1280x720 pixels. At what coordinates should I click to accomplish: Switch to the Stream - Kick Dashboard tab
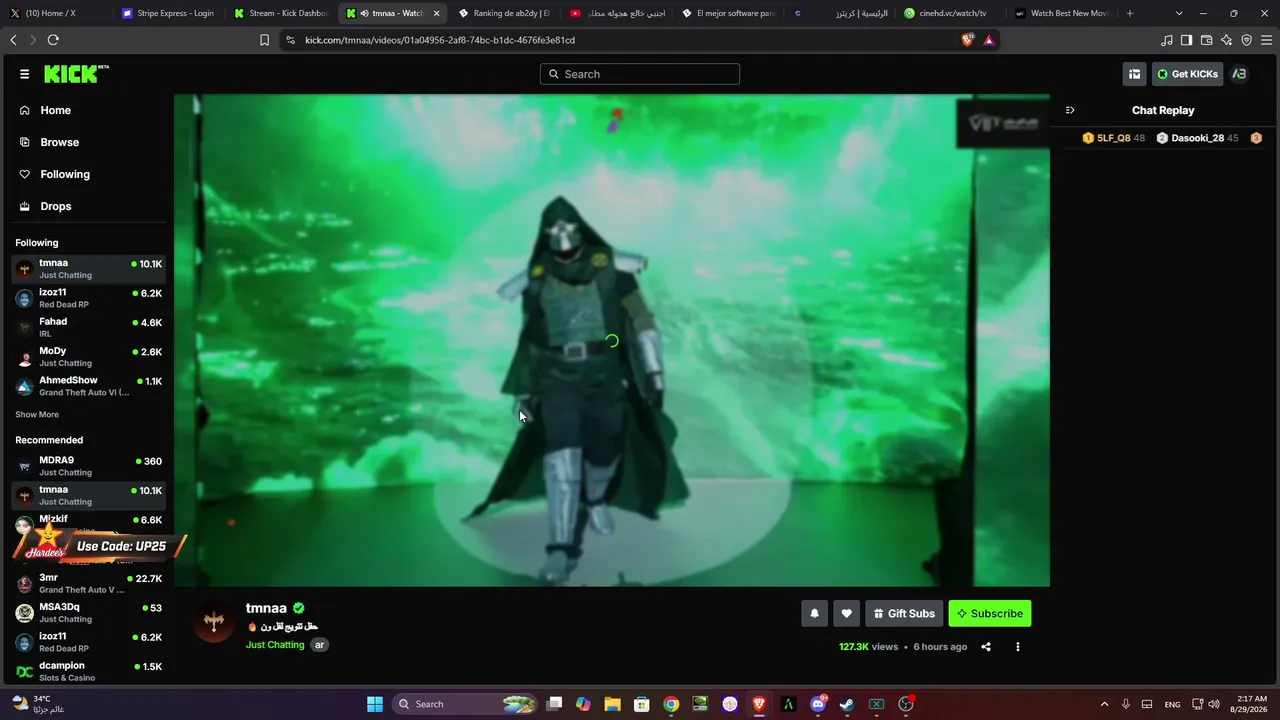(x=281, y=13)
